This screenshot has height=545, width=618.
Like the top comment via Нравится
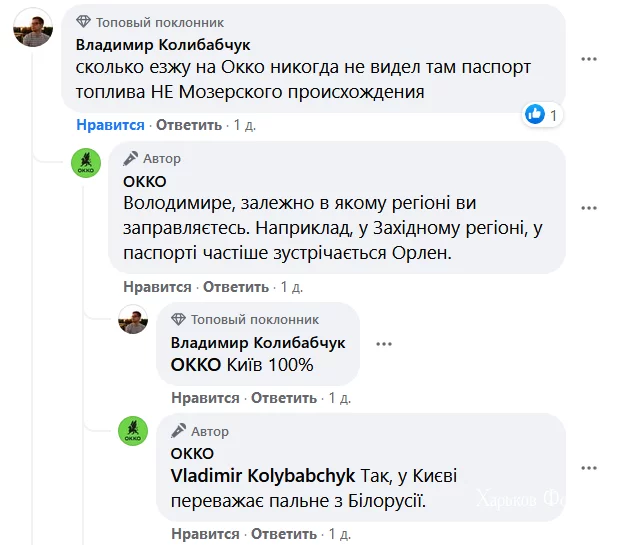[x=110, y=125]
